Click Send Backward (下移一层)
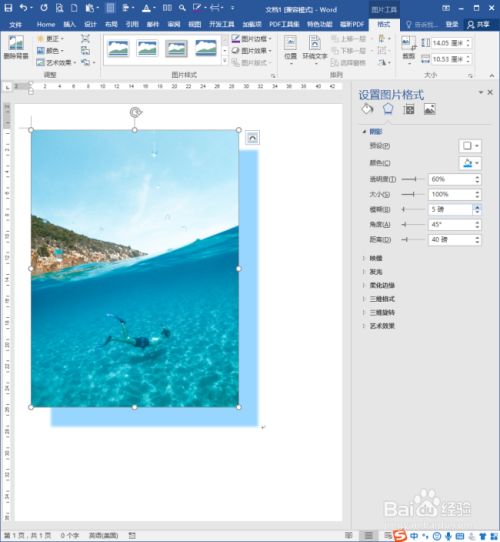Screen dimensions: 500x542 349,51
